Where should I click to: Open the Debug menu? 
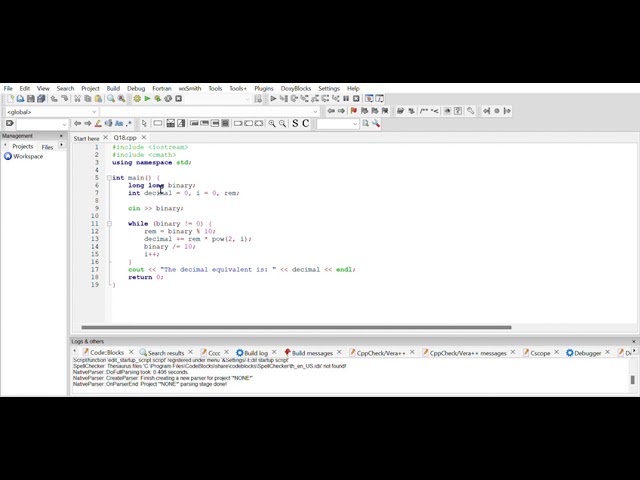point(136,88)
